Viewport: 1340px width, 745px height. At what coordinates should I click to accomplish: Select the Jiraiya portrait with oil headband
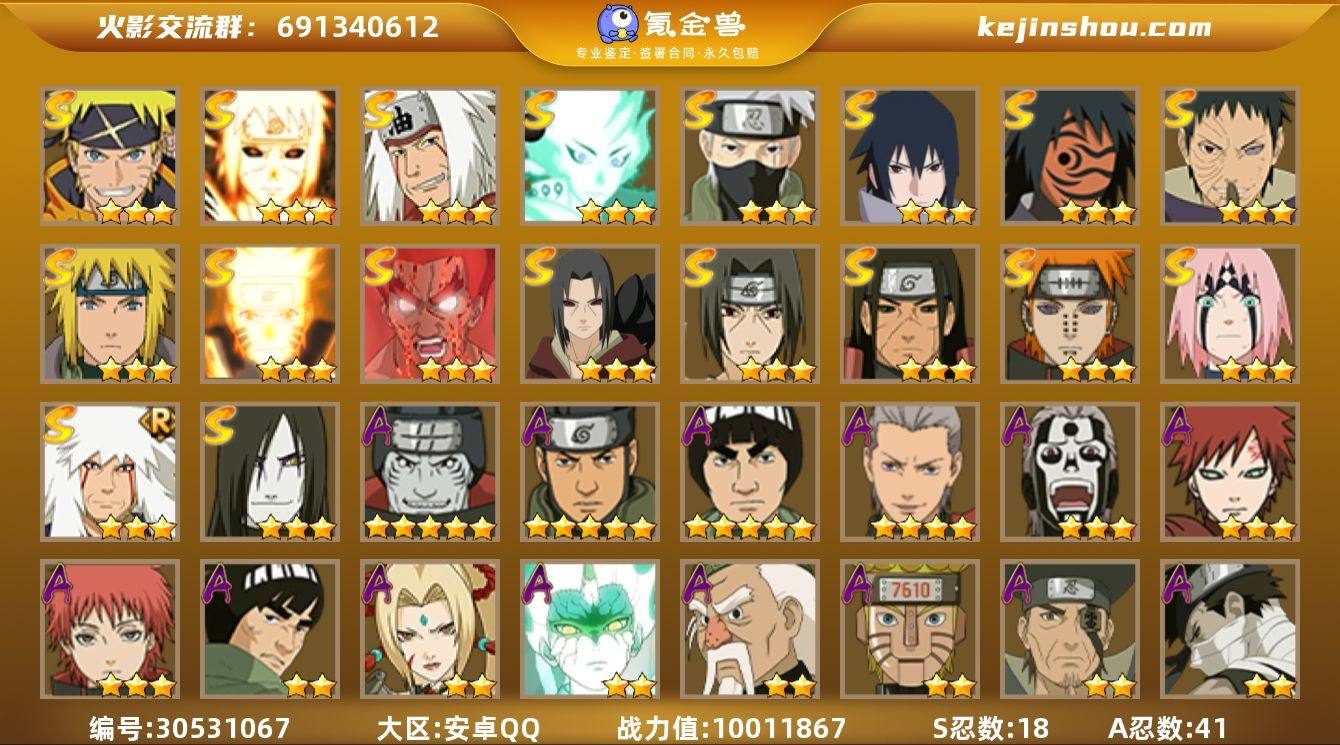[430, 156]
